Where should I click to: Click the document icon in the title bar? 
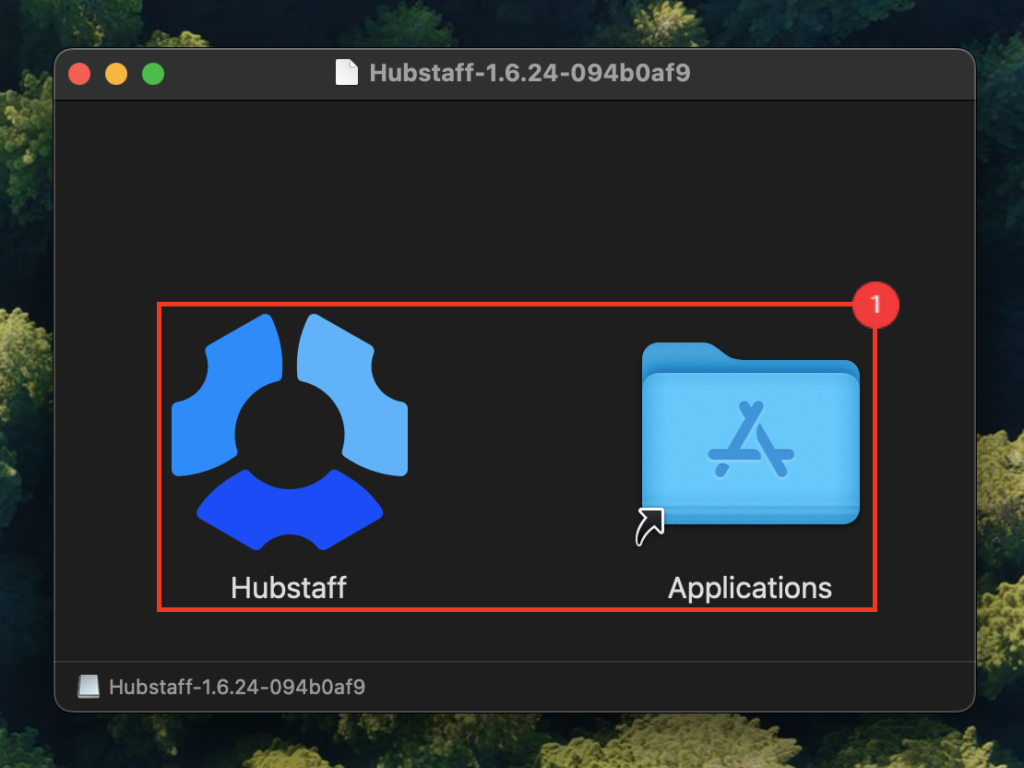tap(347, 72)
